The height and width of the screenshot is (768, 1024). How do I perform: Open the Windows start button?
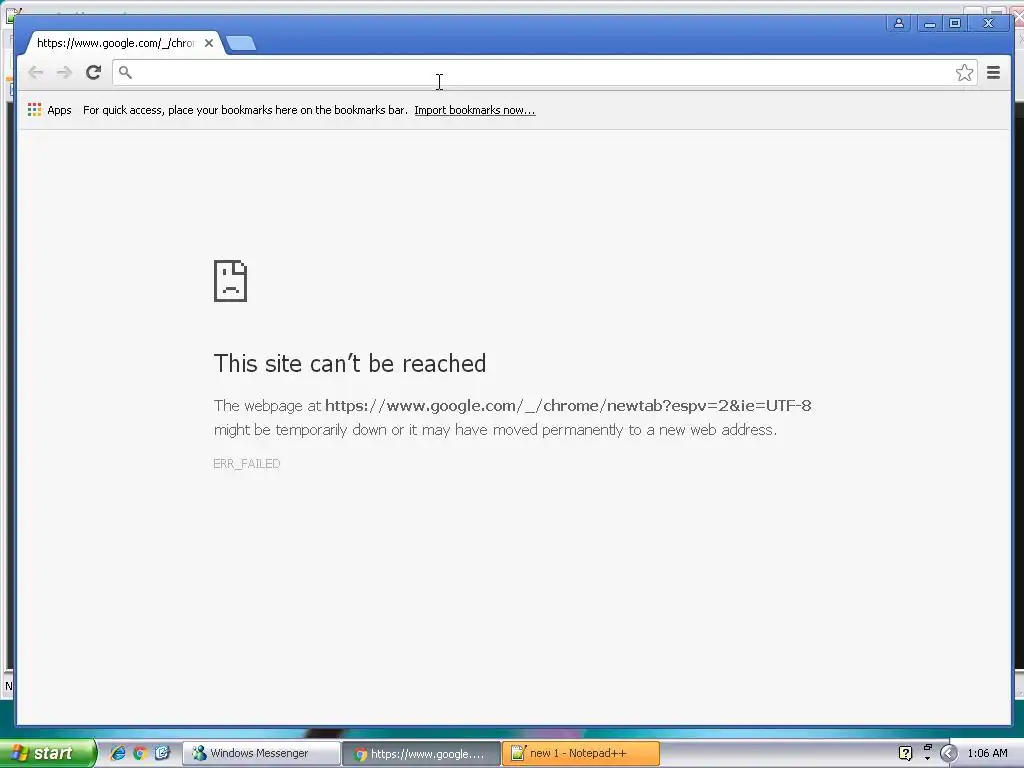[x=47, y=753]
